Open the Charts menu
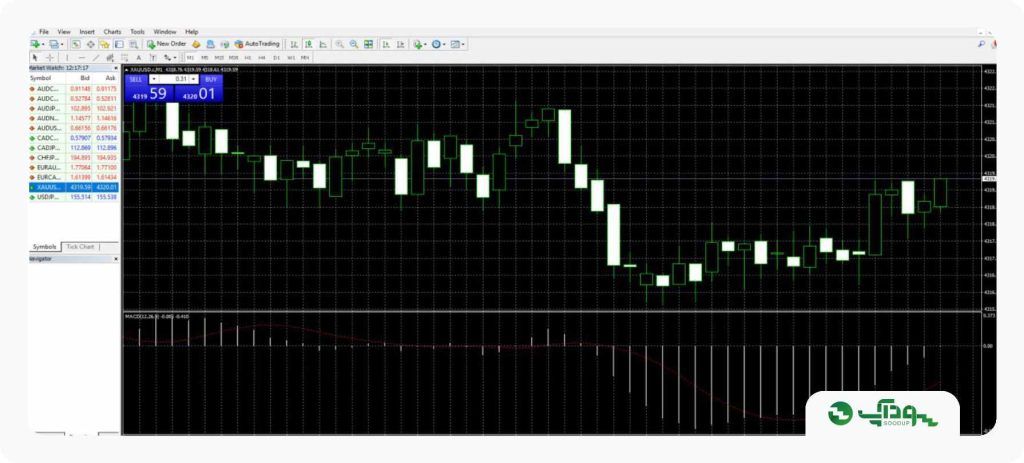 [112, 31]
